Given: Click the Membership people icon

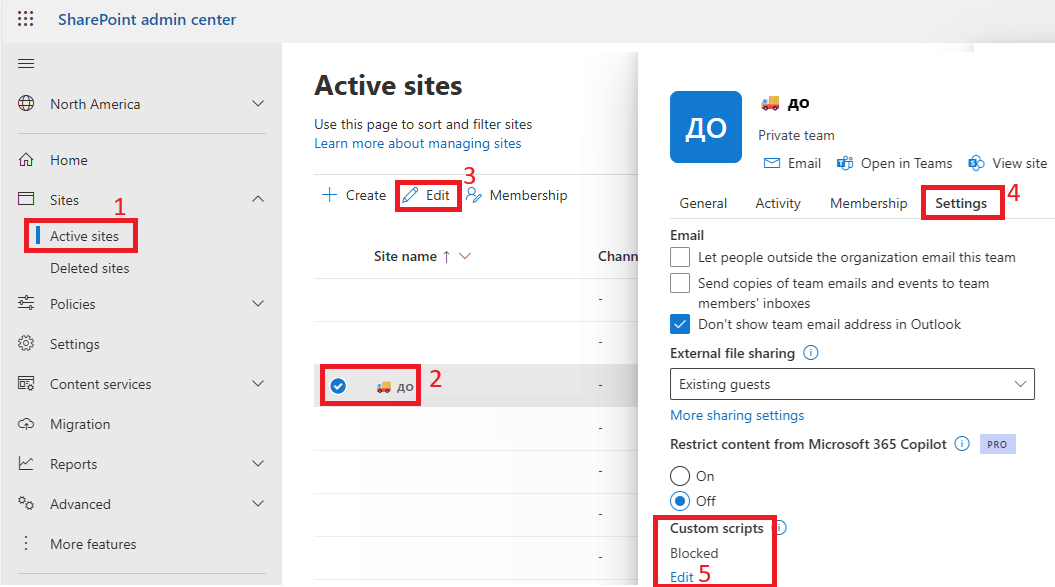Looking at the screenshot, I should coord(474,195).
